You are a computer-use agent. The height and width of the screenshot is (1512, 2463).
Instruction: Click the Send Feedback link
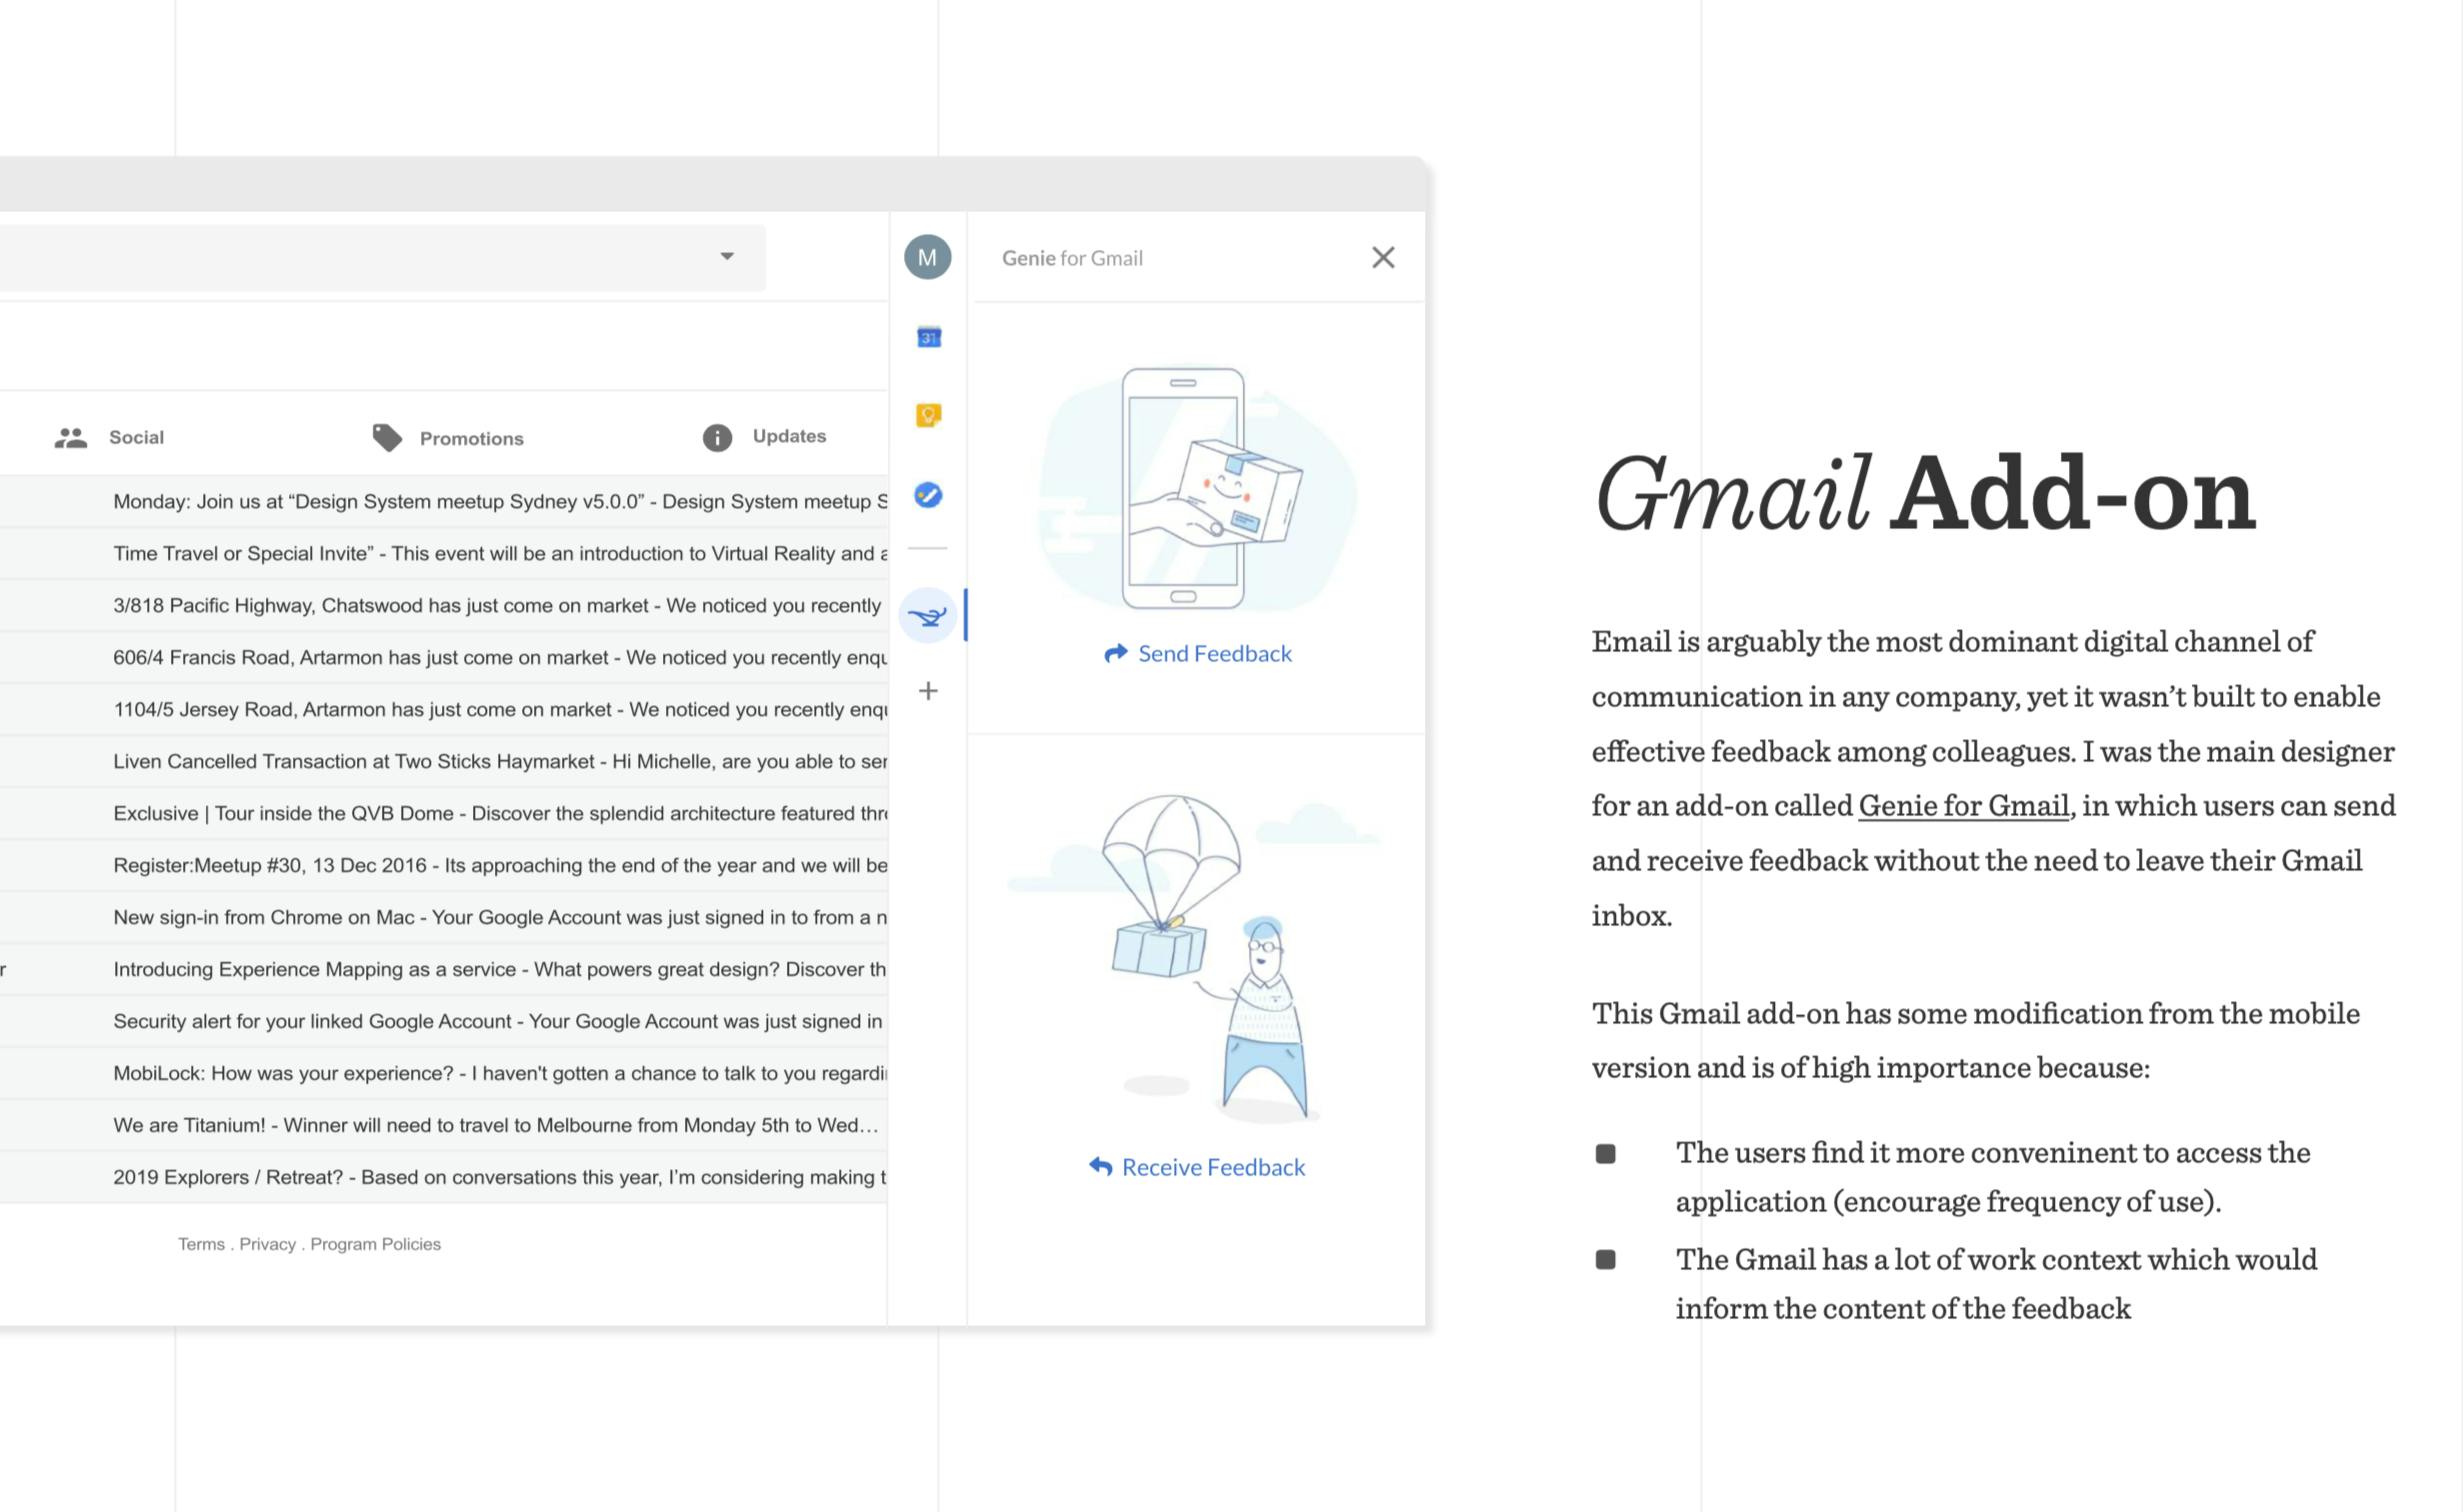pyautogui.click(x=1198, y=654)
